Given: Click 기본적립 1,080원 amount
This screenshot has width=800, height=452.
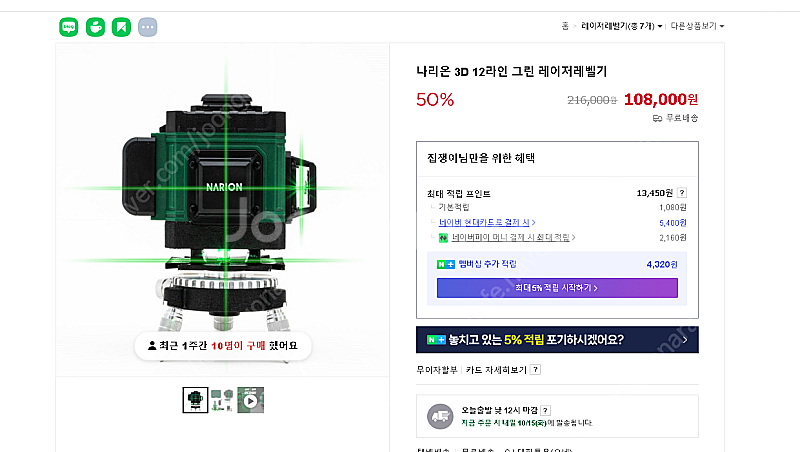Looking at the screenshot, I should (x=672, y=208).
